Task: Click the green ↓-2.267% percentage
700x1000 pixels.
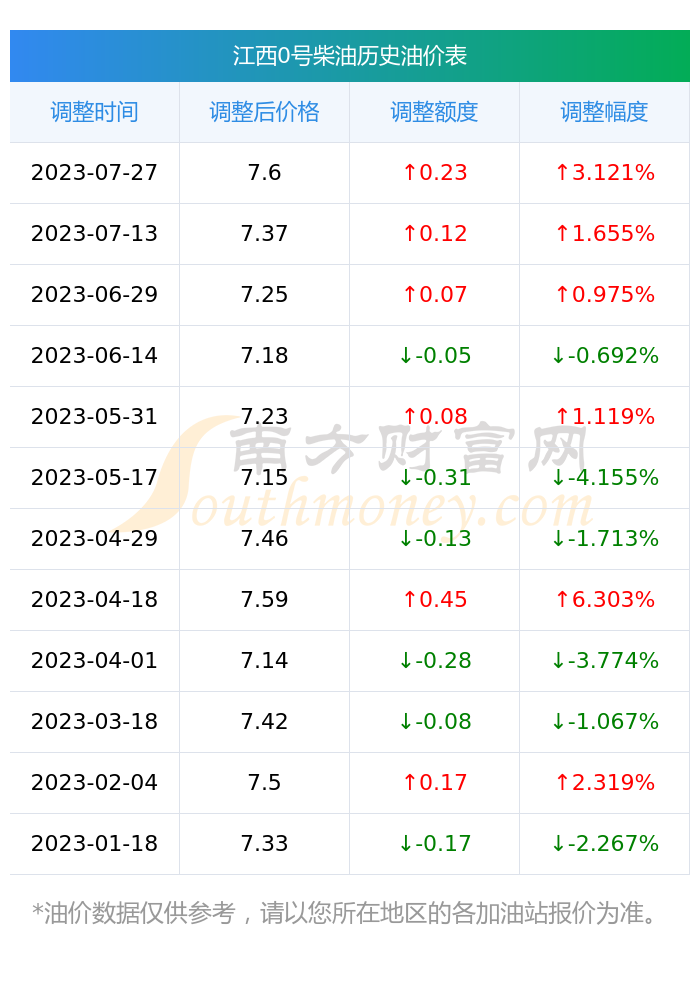Action: point(604,844)
